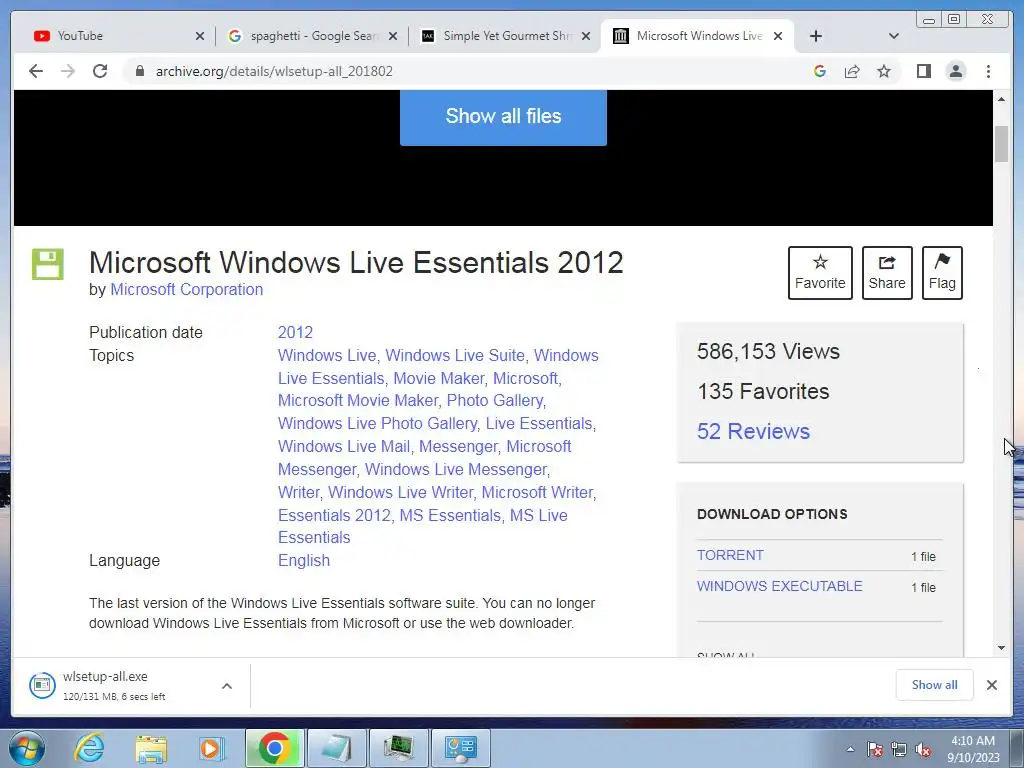Click the page vertical scrollbar thumb
The width and height of the screenshot is (1024, 768).
pos(1002,144)
